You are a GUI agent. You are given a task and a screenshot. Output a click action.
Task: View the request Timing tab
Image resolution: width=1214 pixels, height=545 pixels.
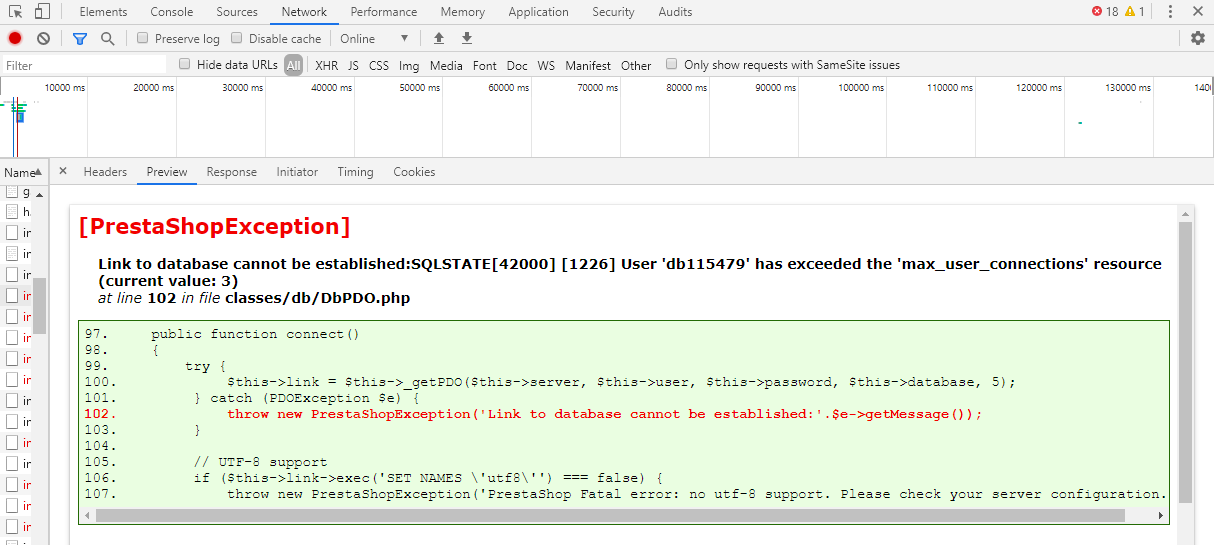355,172
